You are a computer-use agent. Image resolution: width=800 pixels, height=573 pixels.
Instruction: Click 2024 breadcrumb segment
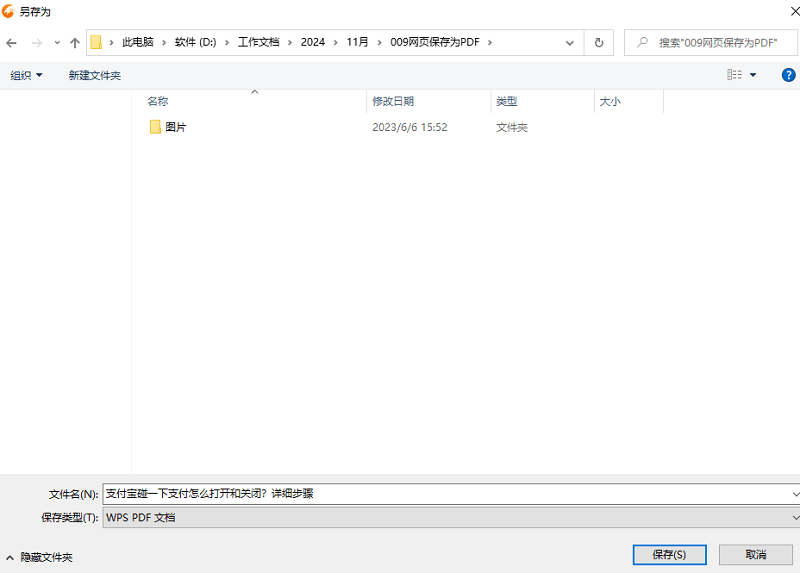pos(313,42)
